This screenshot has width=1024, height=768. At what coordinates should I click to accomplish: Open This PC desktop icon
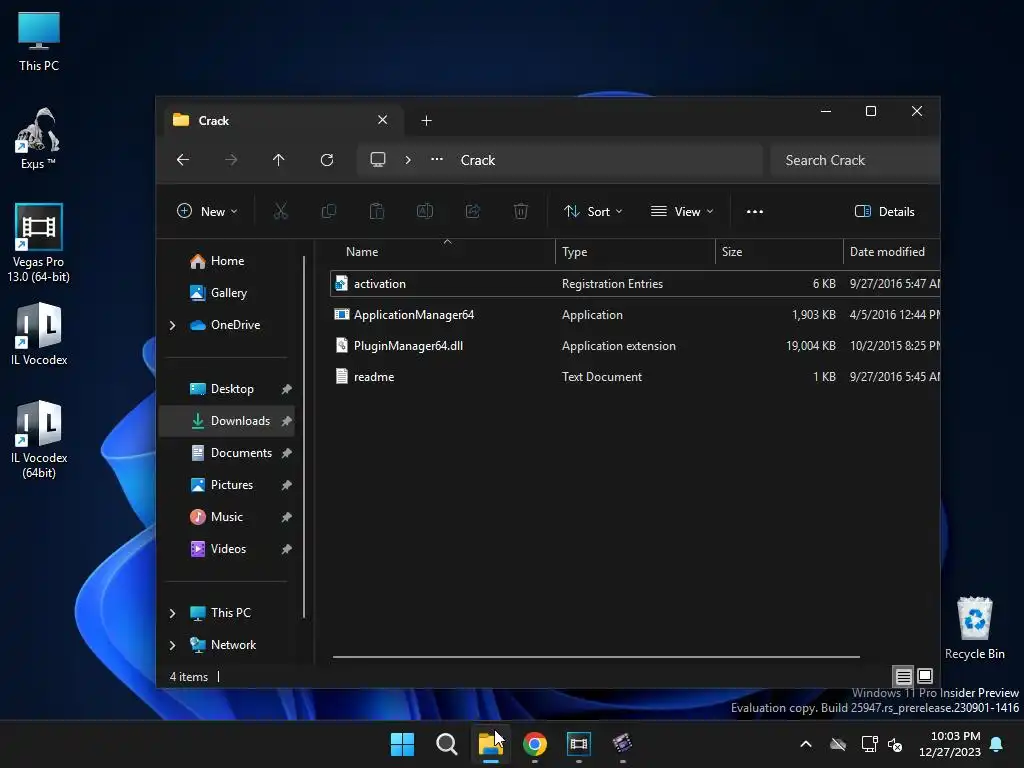[x=39, y=41]
